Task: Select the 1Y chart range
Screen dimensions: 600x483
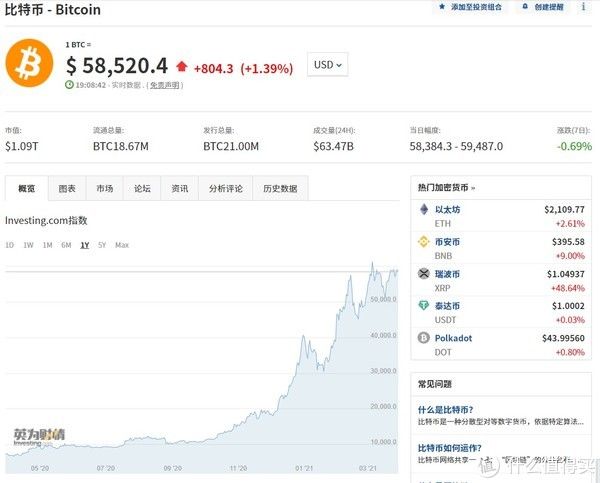Action: (x=85, y=245)
